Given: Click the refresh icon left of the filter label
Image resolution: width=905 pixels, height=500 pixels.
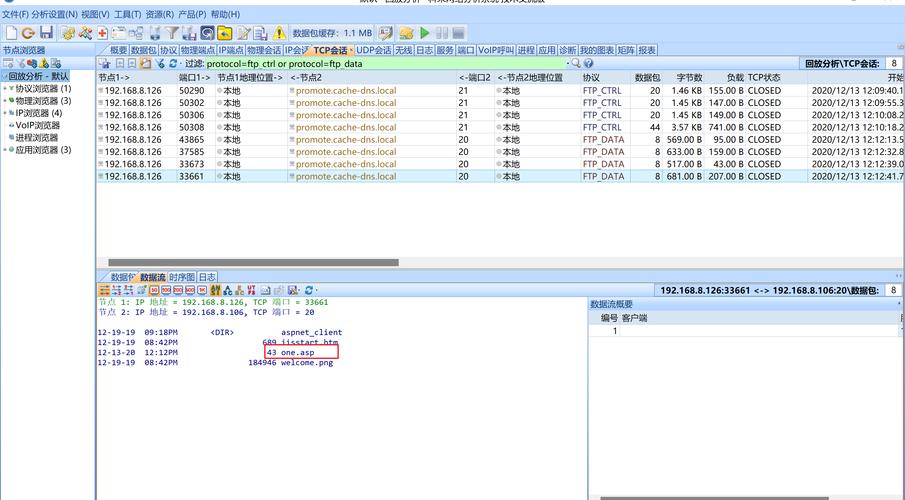Looking at the screenshot, I should 172,64.
